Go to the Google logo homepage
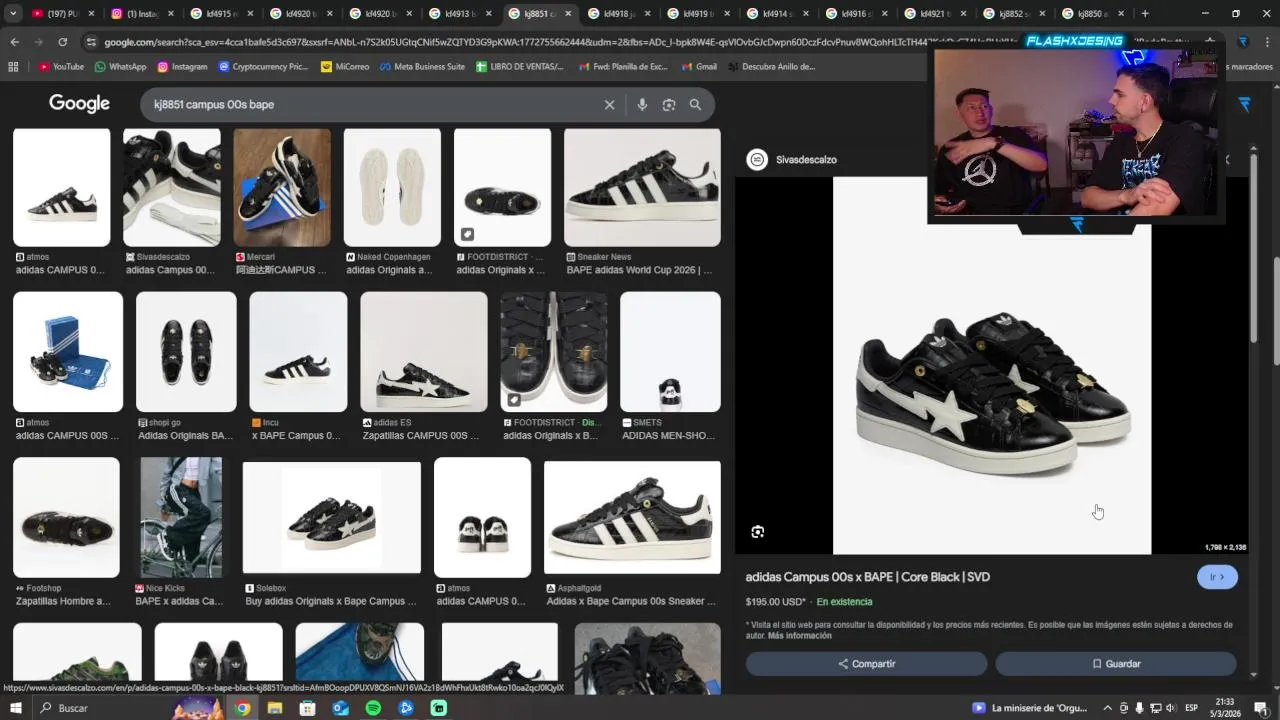 pos(79,104)
